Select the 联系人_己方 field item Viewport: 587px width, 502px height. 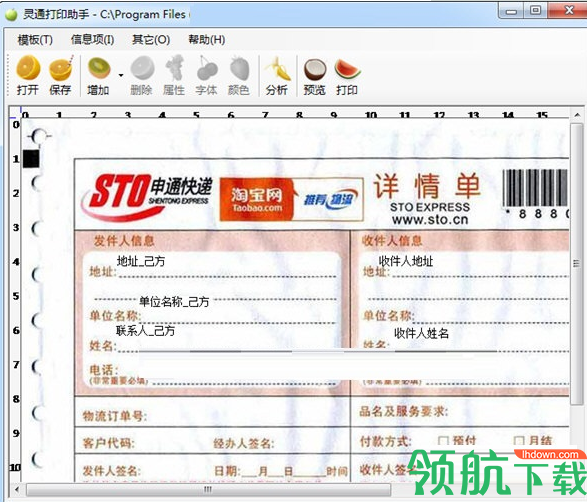[x=145, y=330]
